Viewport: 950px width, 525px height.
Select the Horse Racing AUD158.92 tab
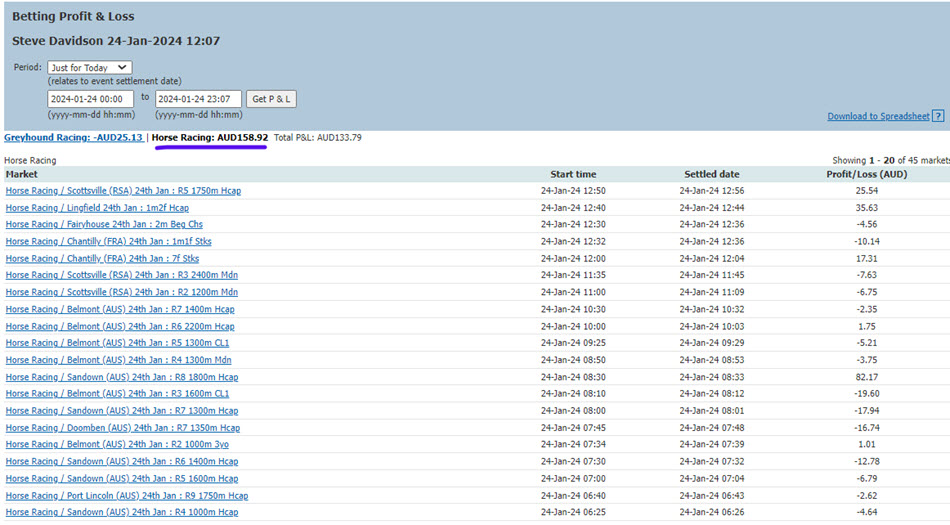pyautogui.click(x=210, y=137)
